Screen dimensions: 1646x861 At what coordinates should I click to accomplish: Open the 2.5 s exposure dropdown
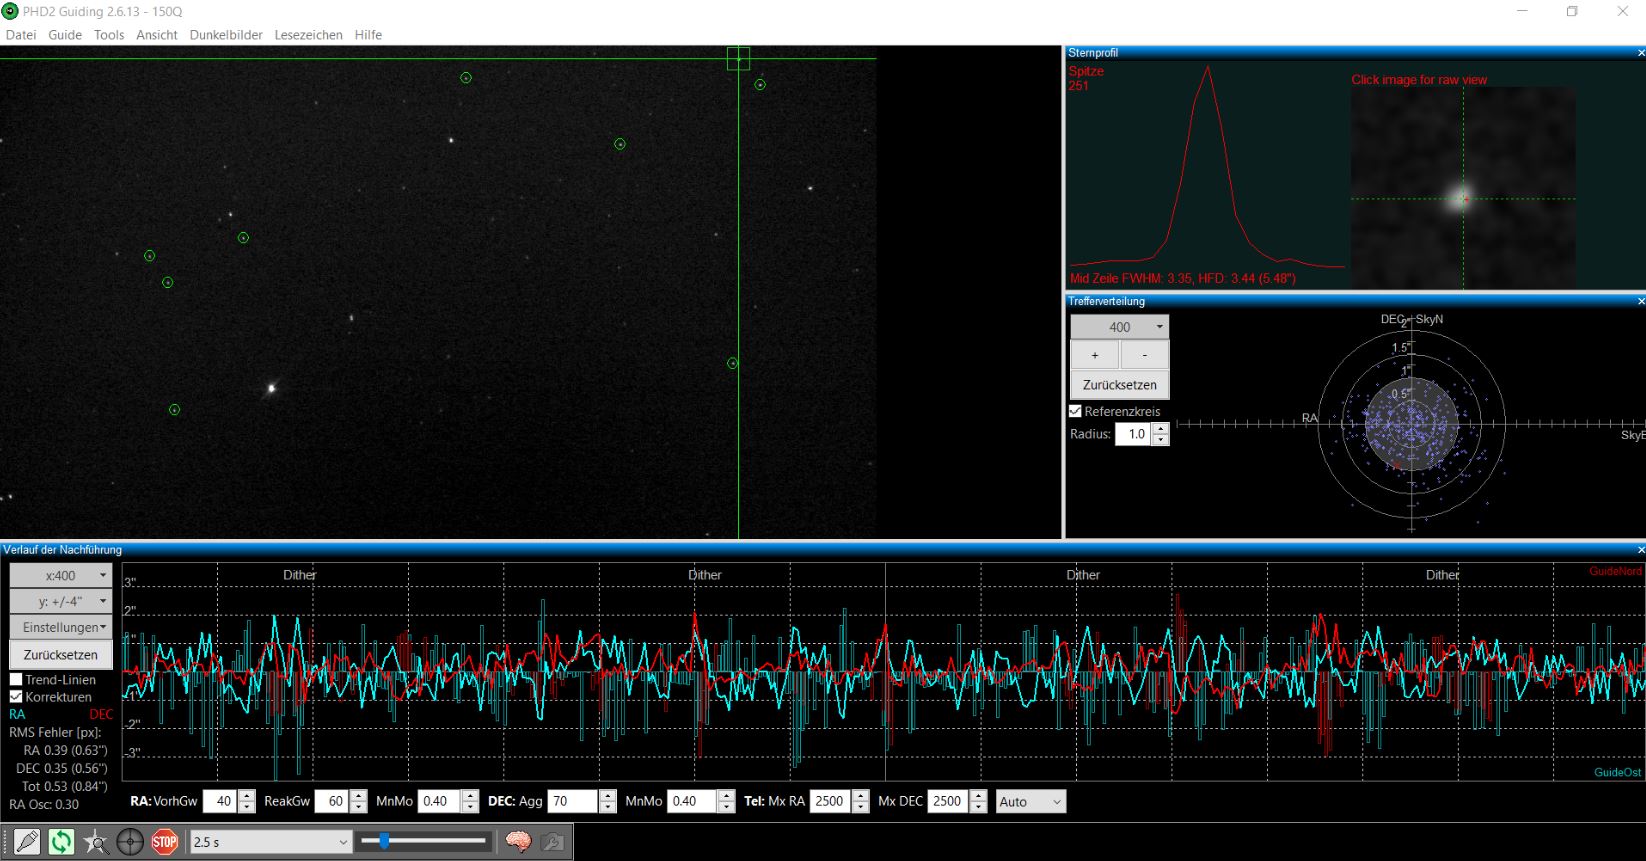[271, 842]
